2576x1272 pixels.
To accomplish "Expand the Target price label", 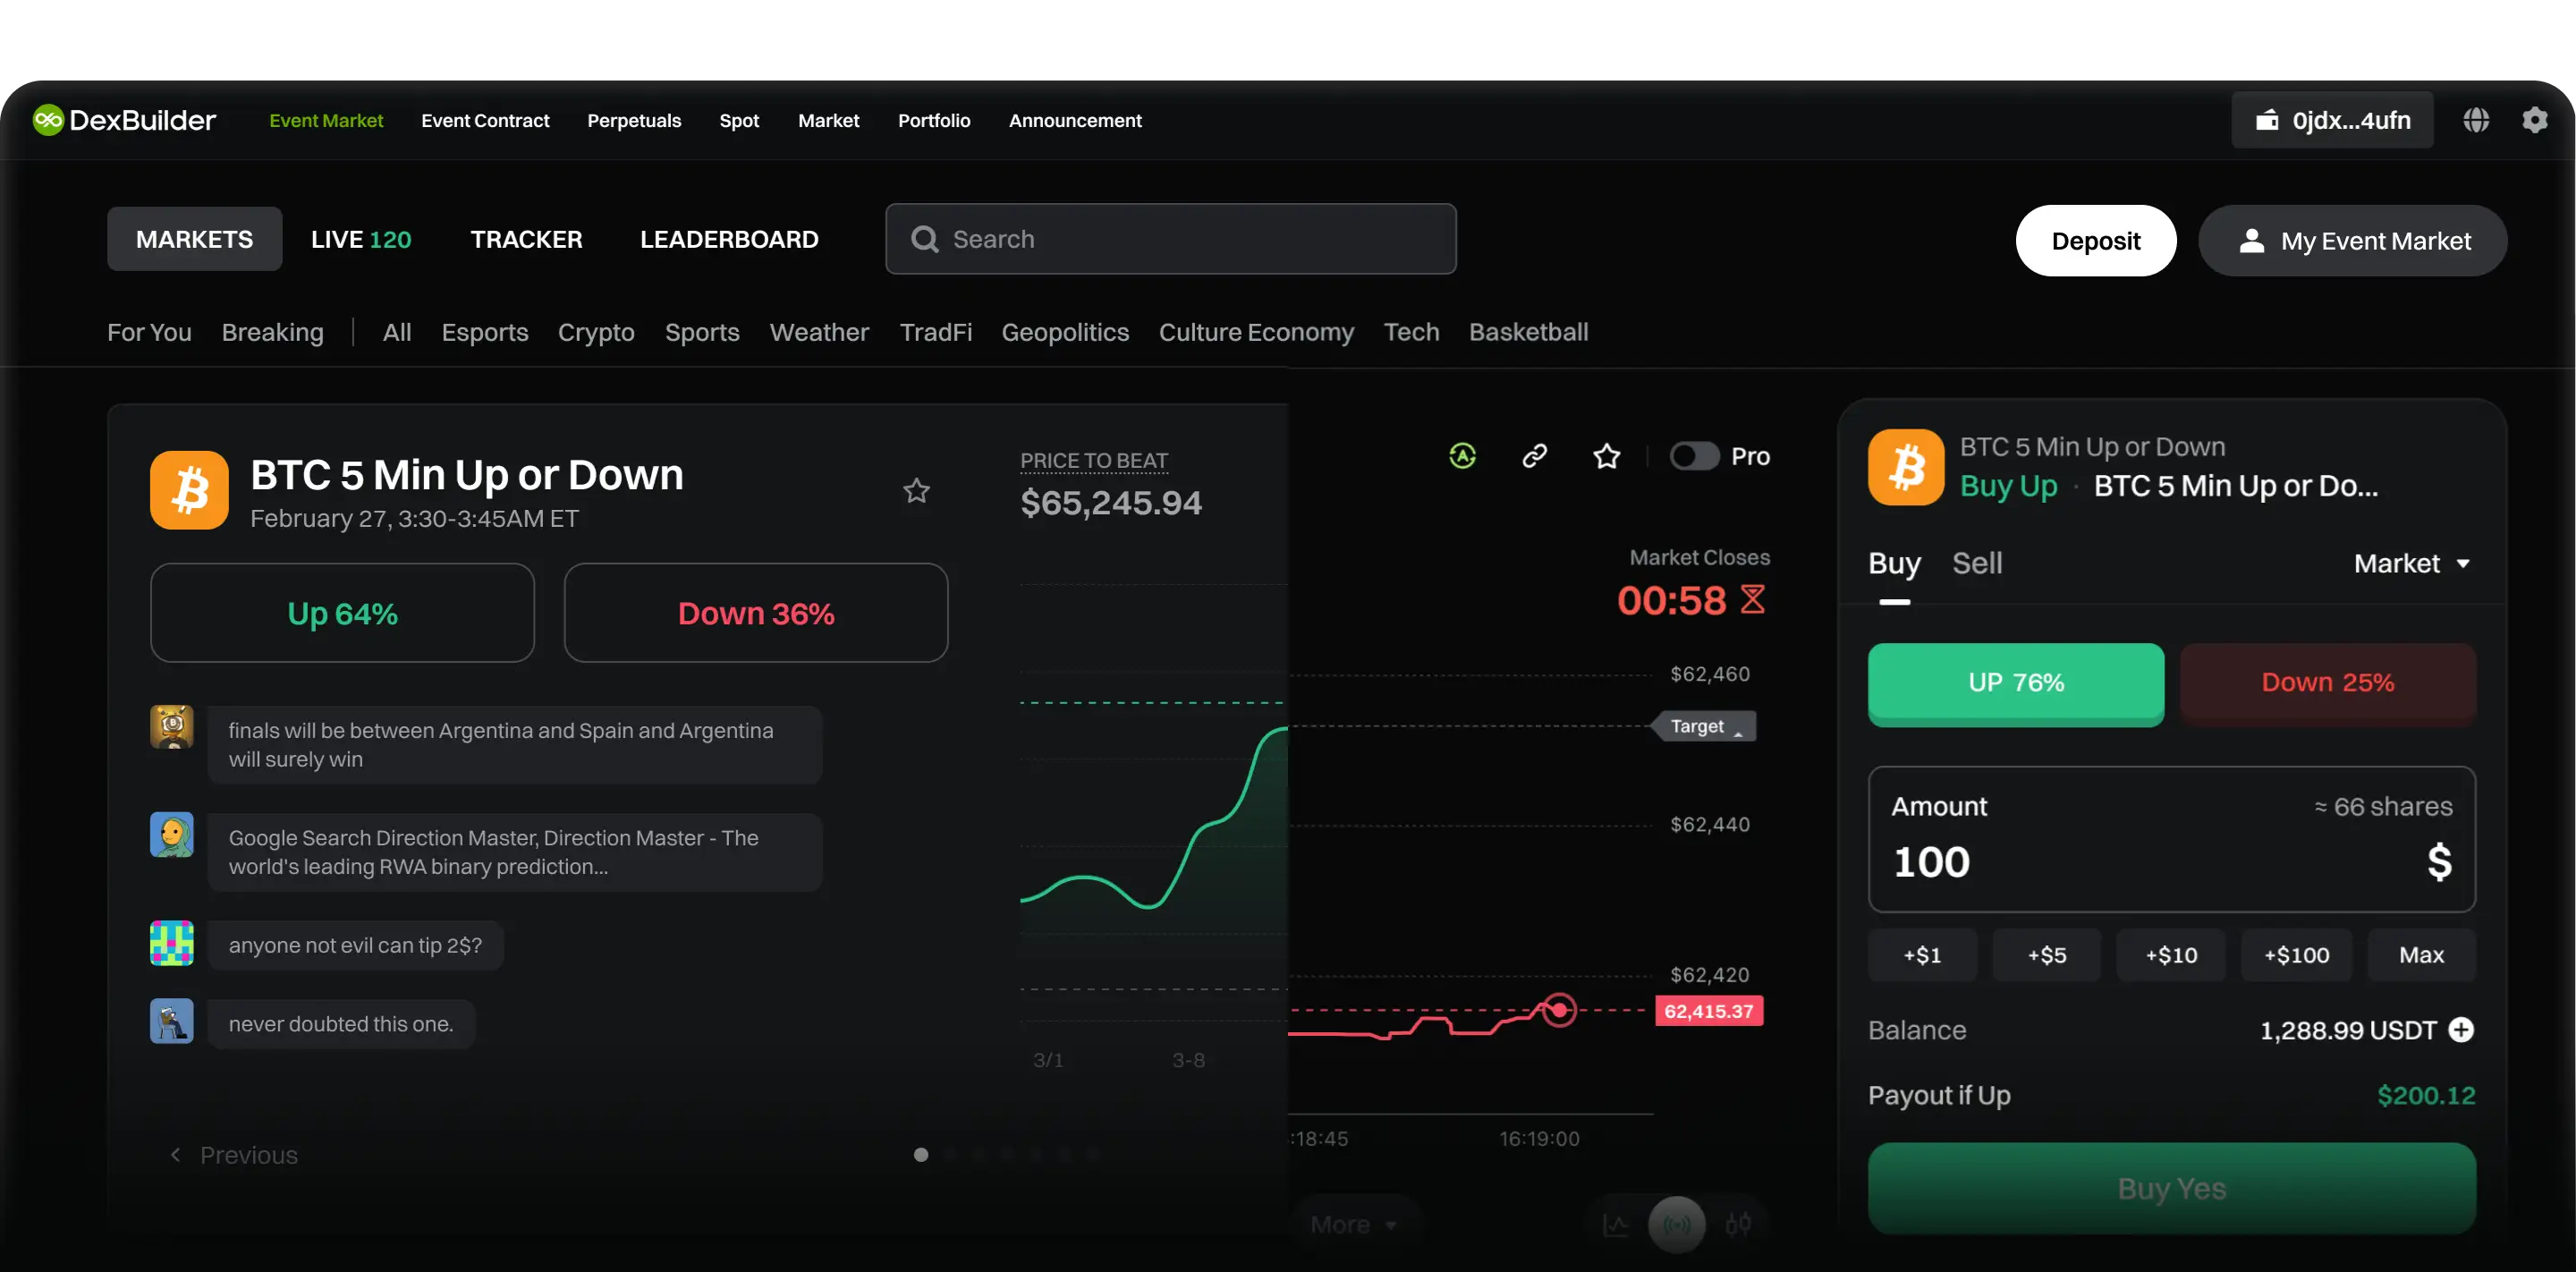I will [1704, 726].
